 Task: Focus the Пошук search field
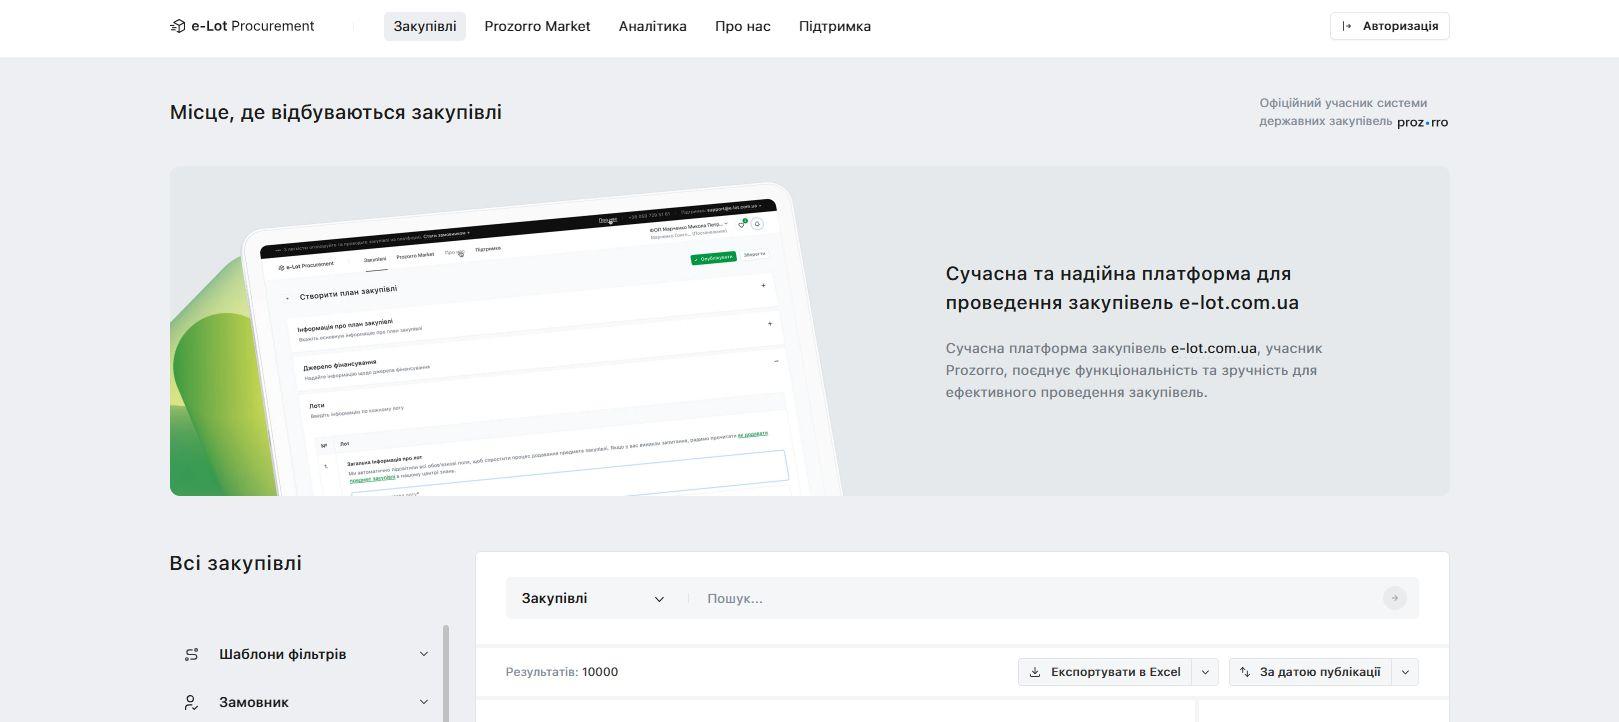pyautogui.click(x=1040, y=599)
